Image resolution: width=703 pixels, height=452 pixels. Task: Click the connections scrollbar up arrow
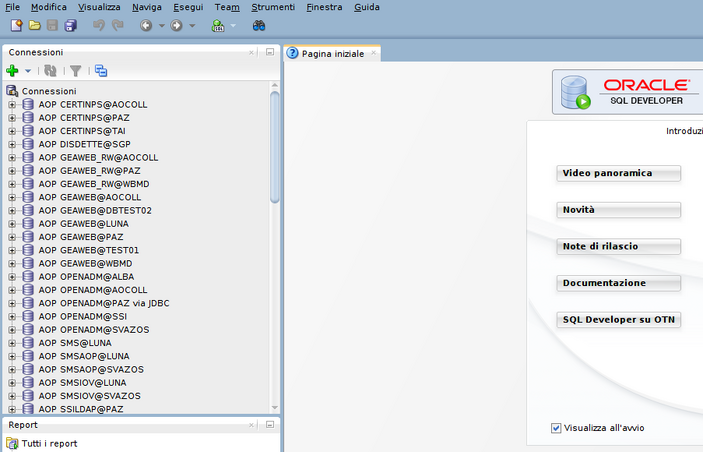click(x=275, y=85)
